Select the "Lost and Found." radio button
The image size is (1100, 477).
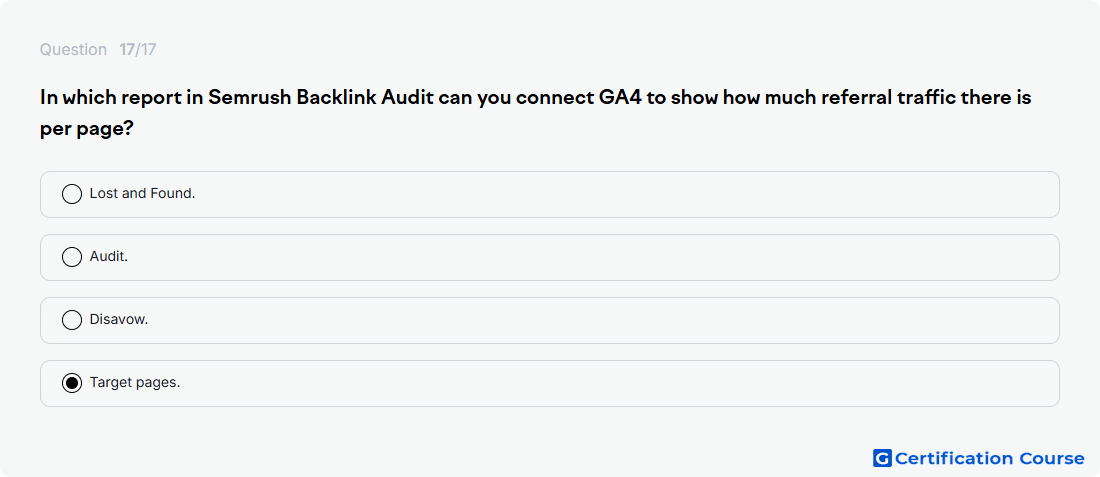point(72,194)
